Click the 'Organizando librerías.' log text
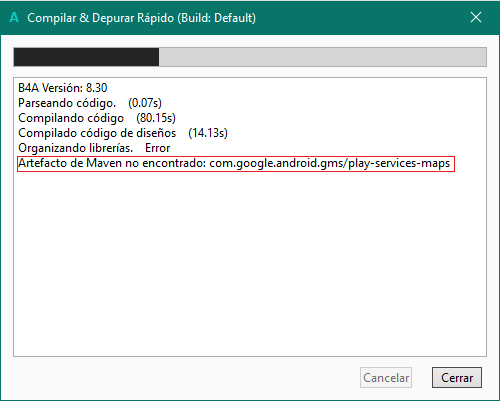Viewport: 500px width, 401px height. (75, 148)
